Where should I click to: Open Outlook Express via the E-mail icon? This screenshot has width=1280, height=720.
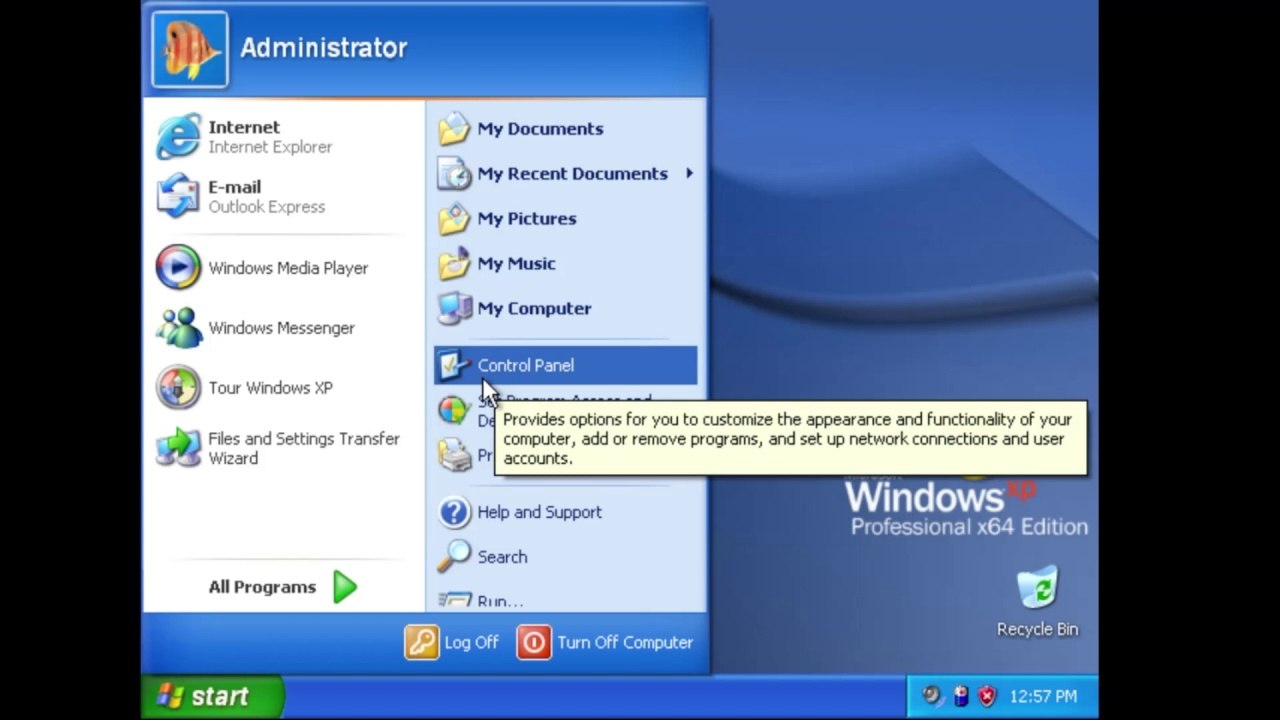click(x=178, y=196)
